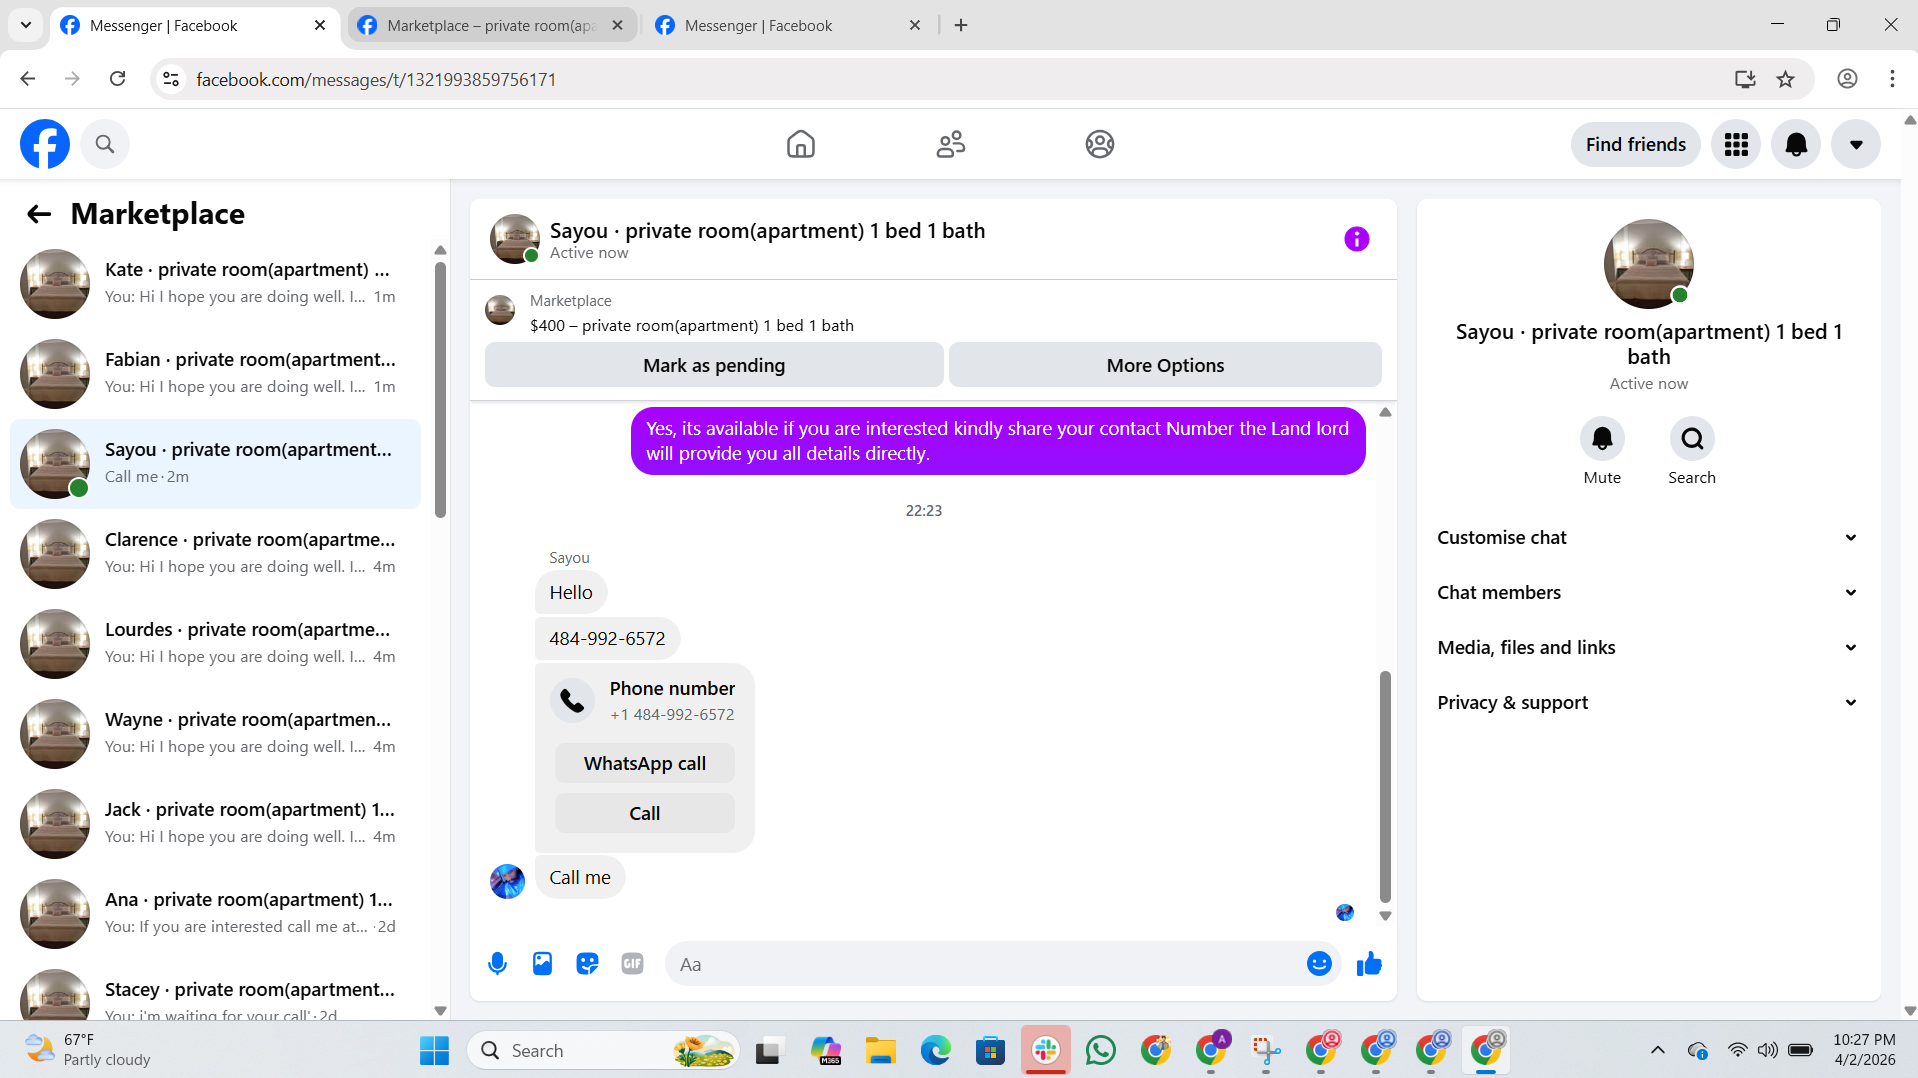Expand Media, files and links section
Image resolution: width=1918 pixels, height=1078 pixels.
pyautogui.click(x=1648, y=647)
